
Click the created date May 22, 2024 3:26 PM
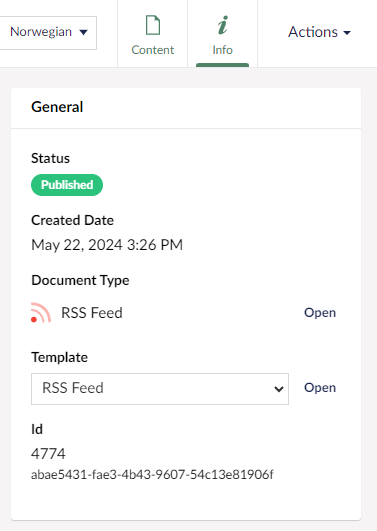(x=107, y=245)
